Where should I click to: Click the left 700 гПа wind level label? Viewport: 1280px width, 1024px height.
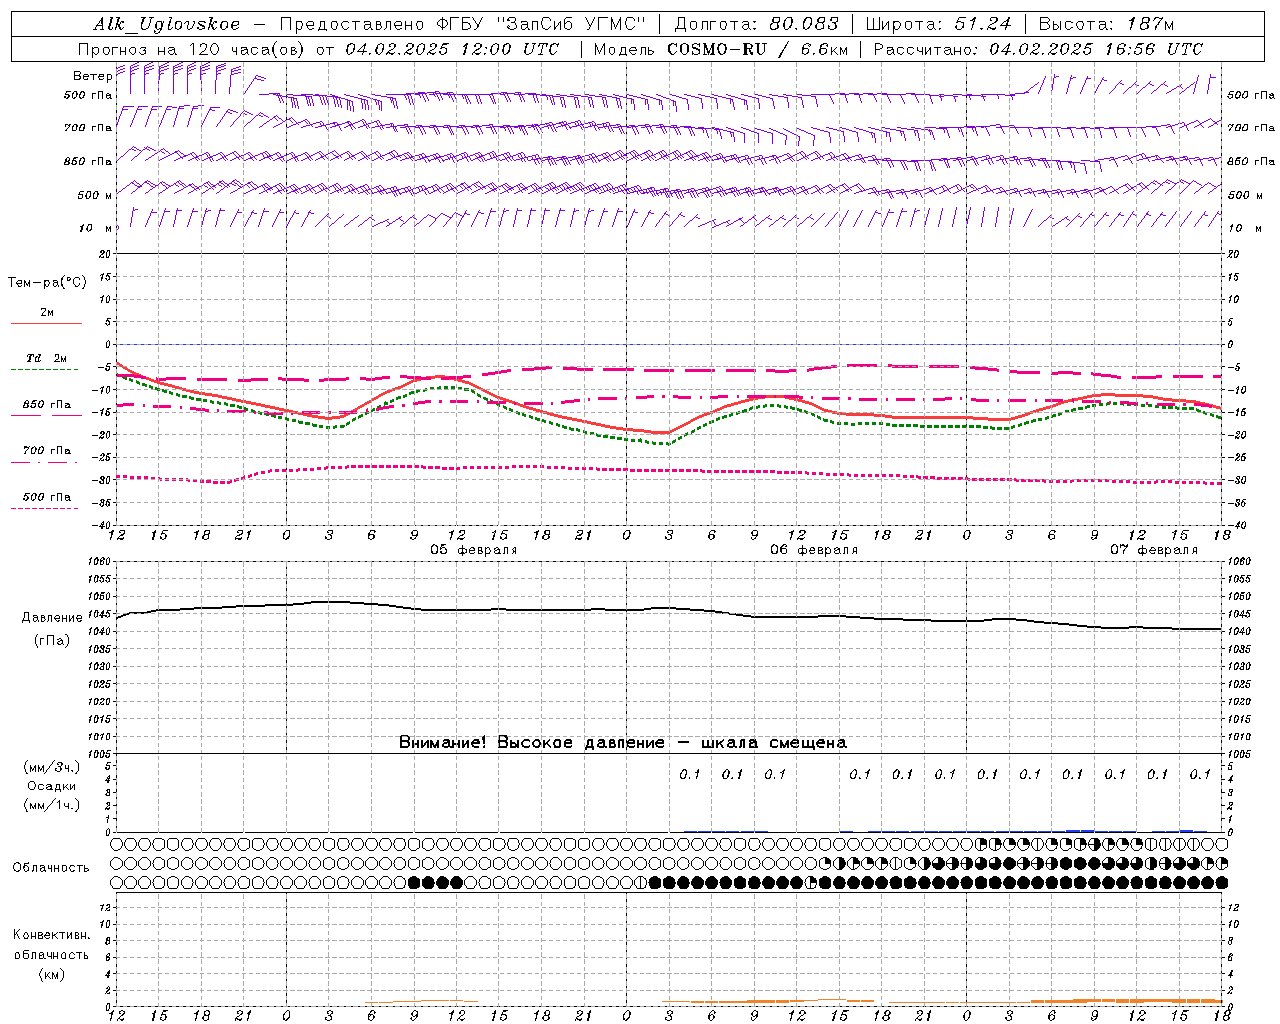(87, 128)
